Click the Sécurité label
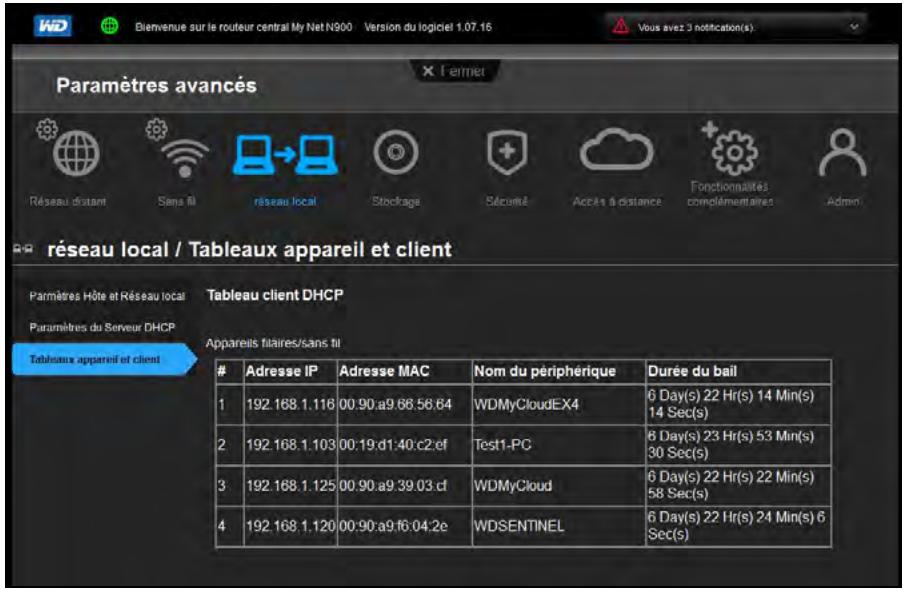The width and height of the screenshot is (904, 590). 507,201
